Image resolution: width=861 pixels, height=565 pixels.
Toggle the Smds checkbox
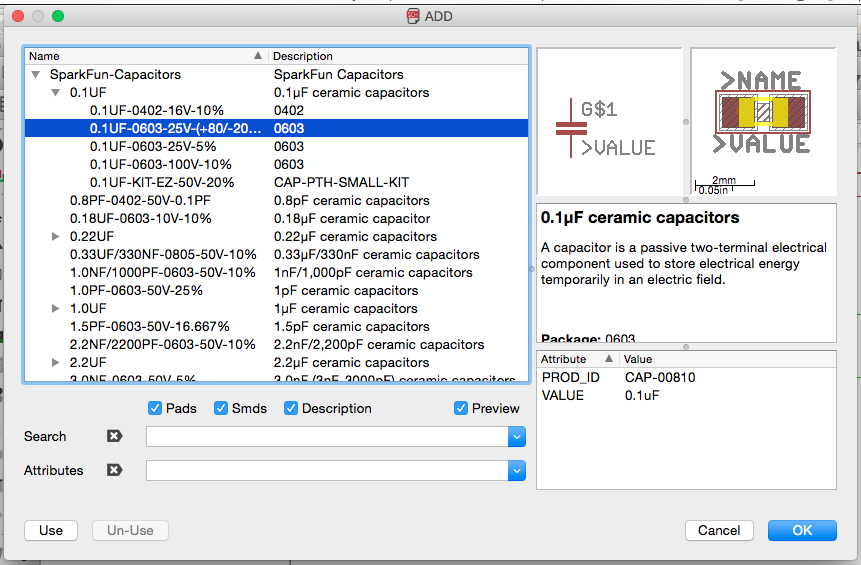(221, 408)
